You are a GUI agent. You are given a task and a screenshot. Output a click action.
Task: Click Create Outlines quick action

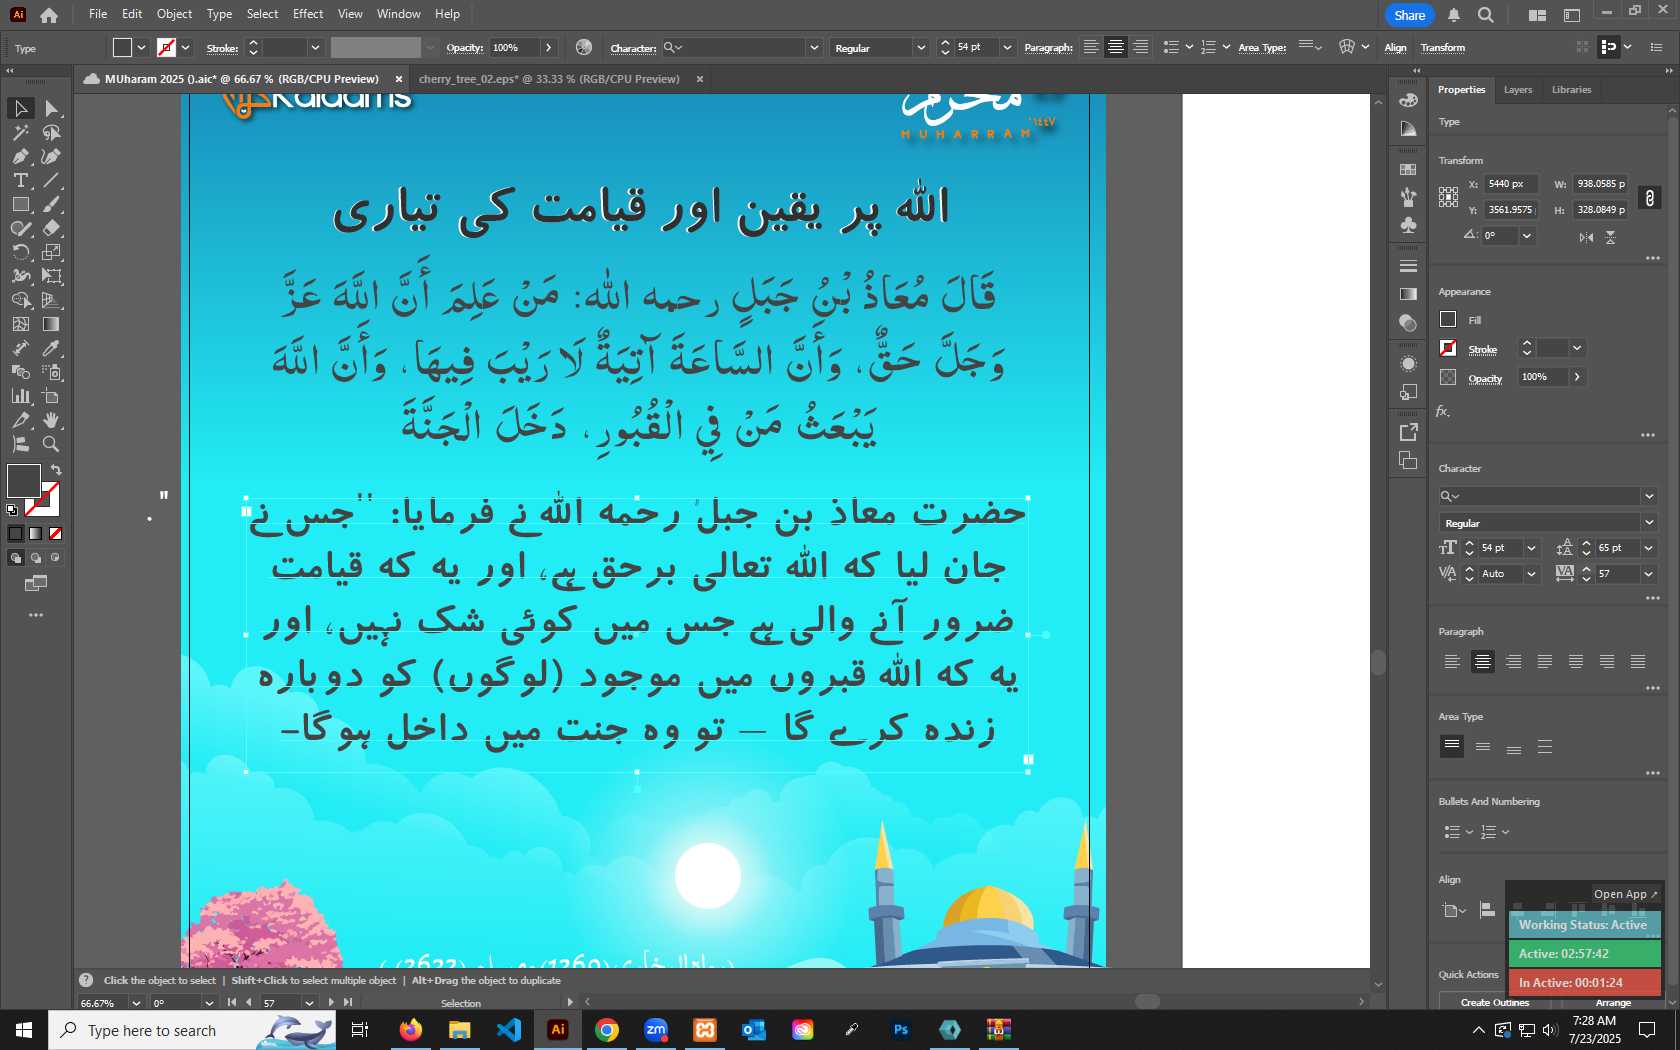1494,1002
